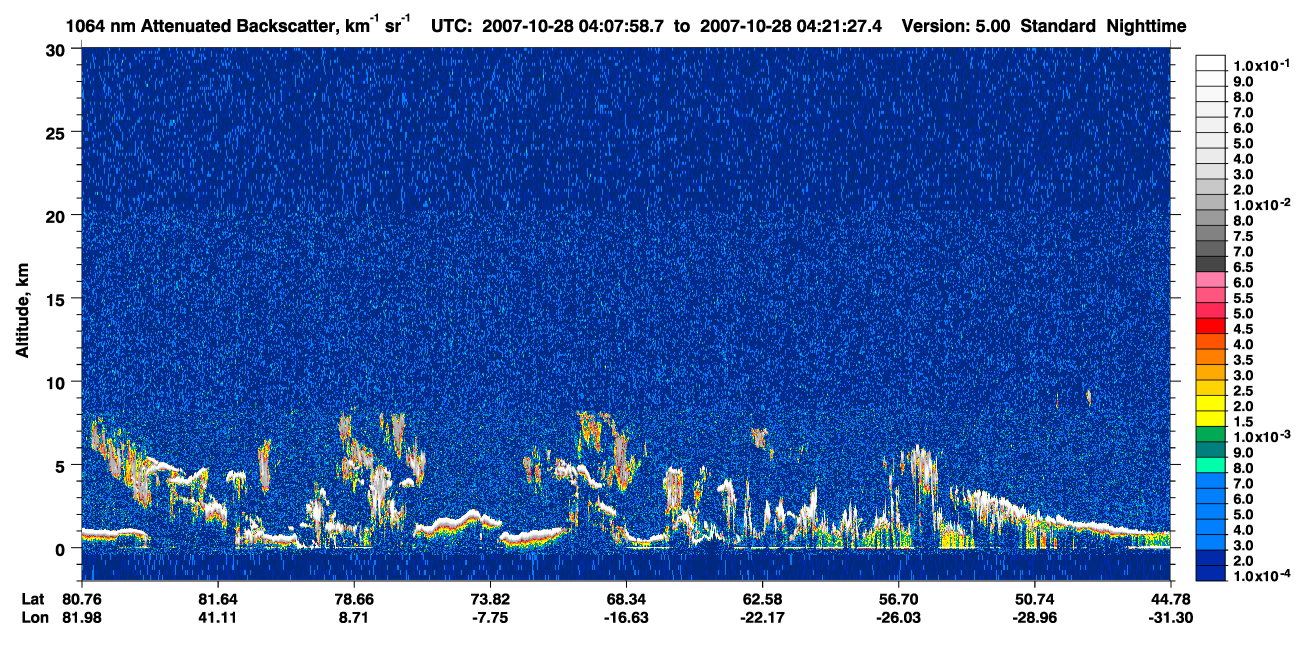Click longitude value '-28.96'

(x=1034, y=617)
